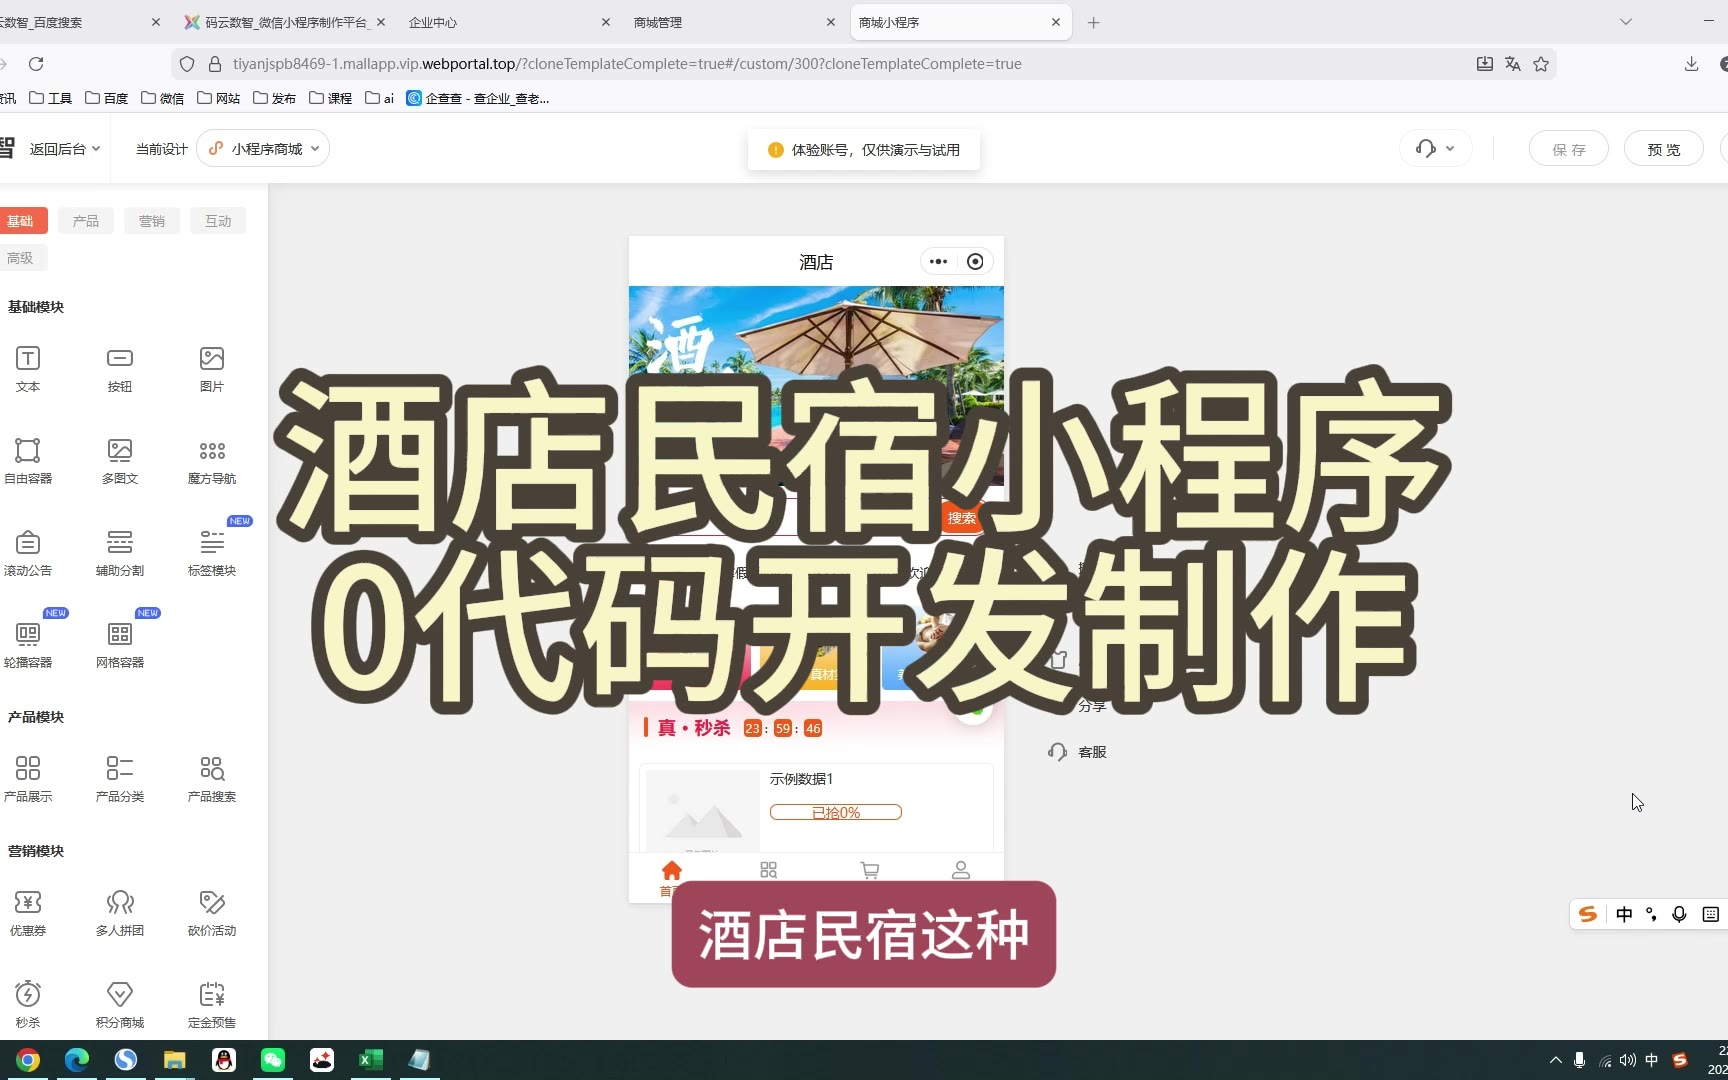Open WeChat from the taskbar
The height and width of the screenshot is (1080, 1728).
point(273,1060)
